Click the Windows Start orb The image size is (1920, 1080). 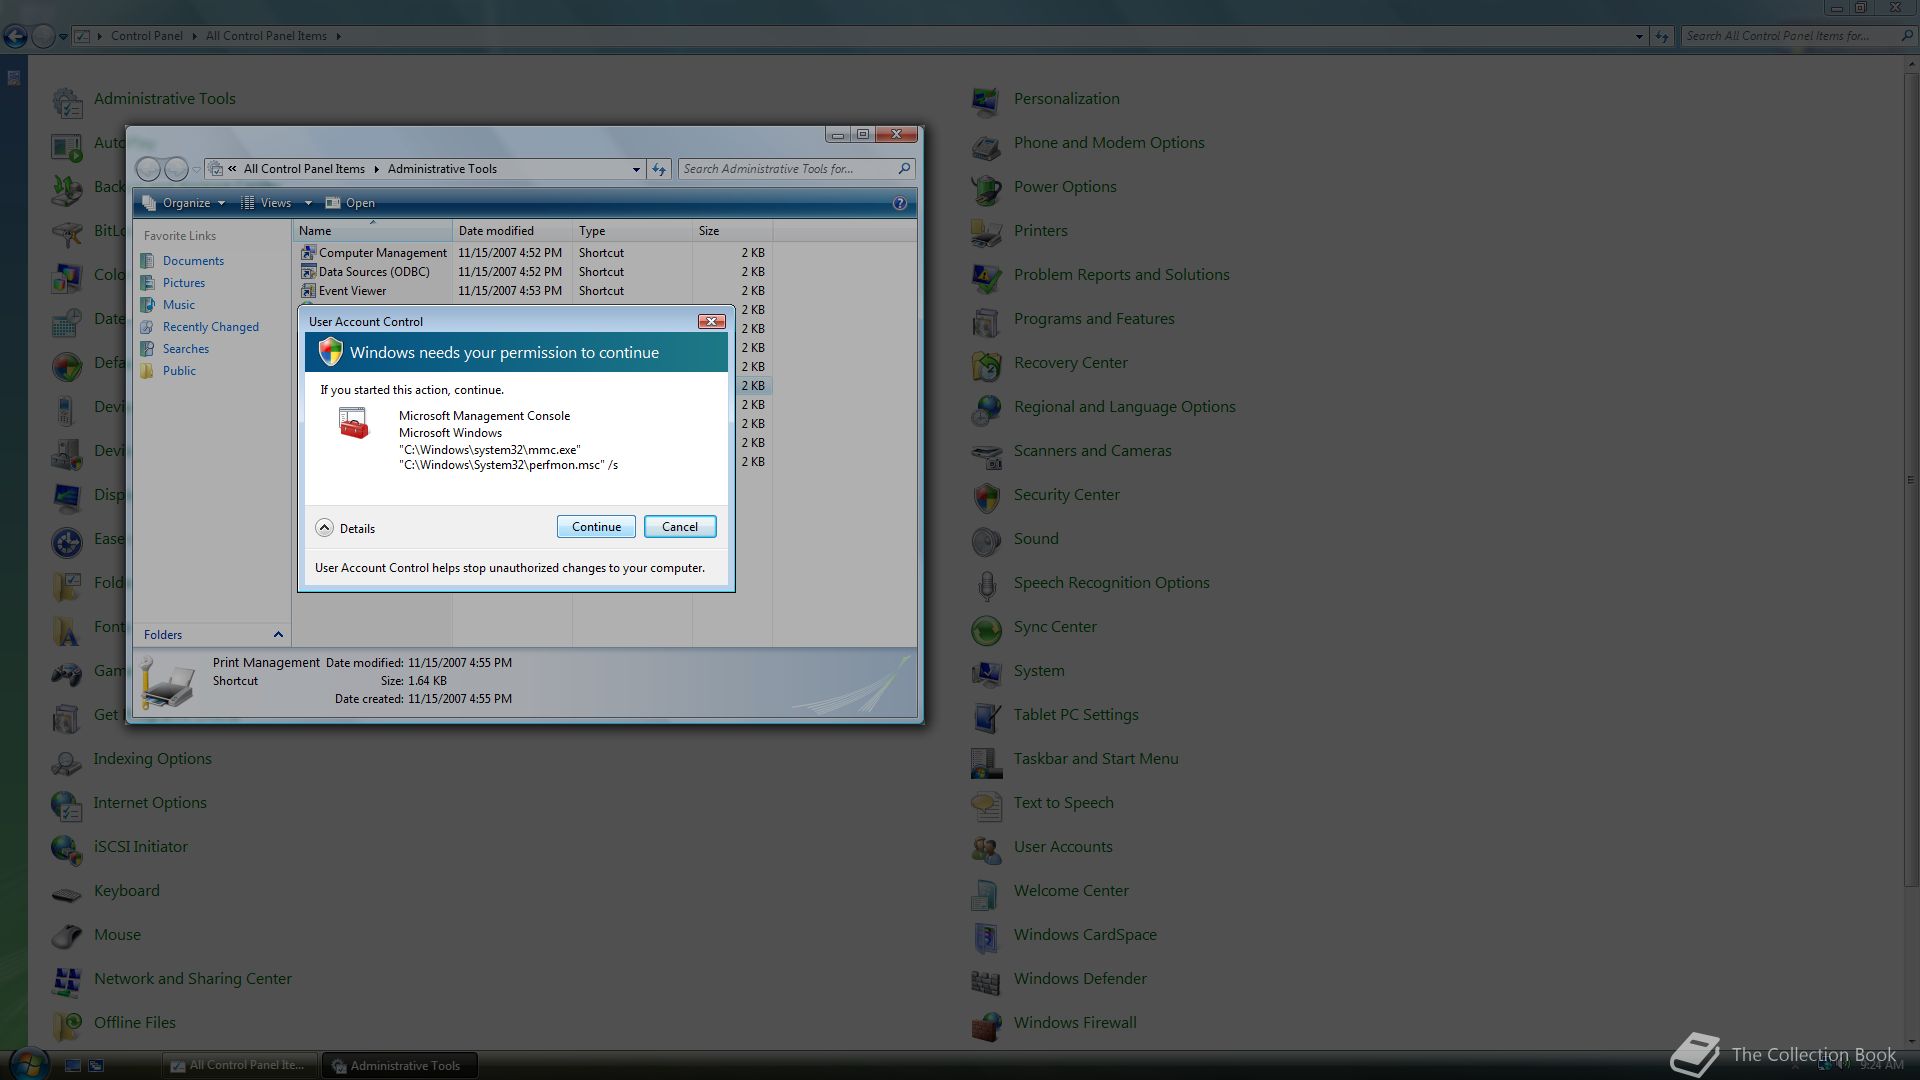(x=29, y=1063)
